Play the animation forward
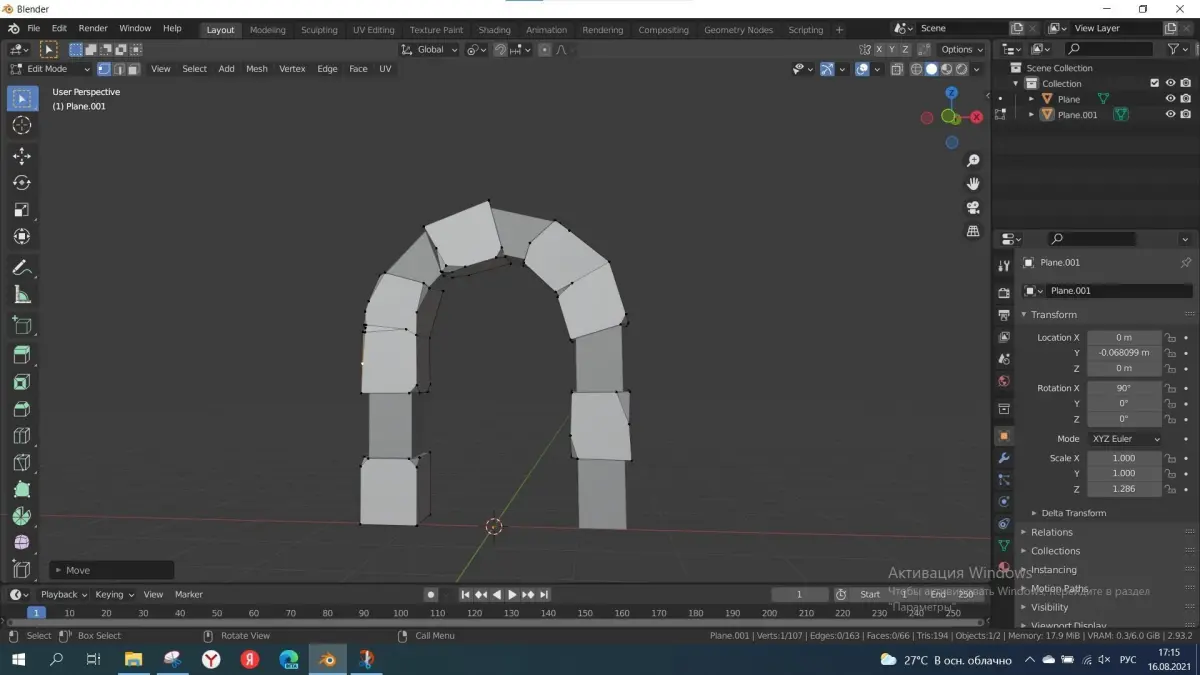Image resolution: width=1200 pixels, height=675 pixels. (512, 594)
